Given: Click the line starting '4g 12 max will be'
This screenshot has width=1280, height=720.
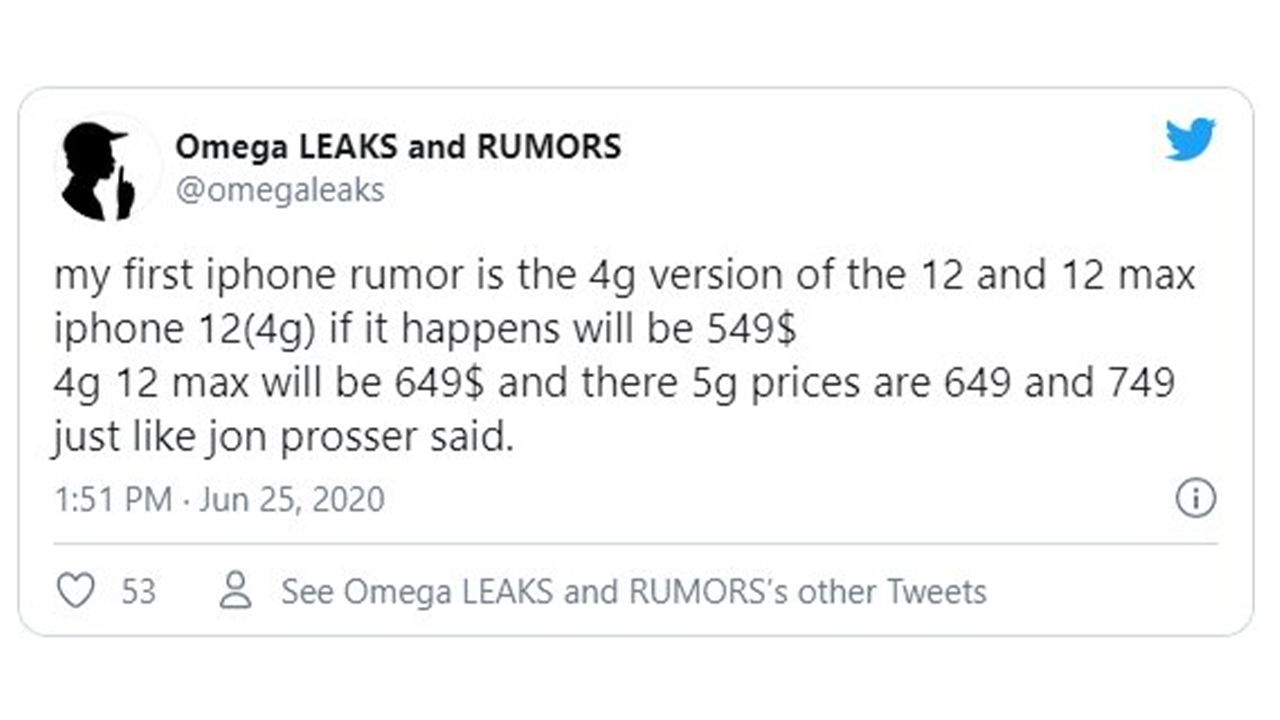Looking at the screenshot, I should (614, 384).
